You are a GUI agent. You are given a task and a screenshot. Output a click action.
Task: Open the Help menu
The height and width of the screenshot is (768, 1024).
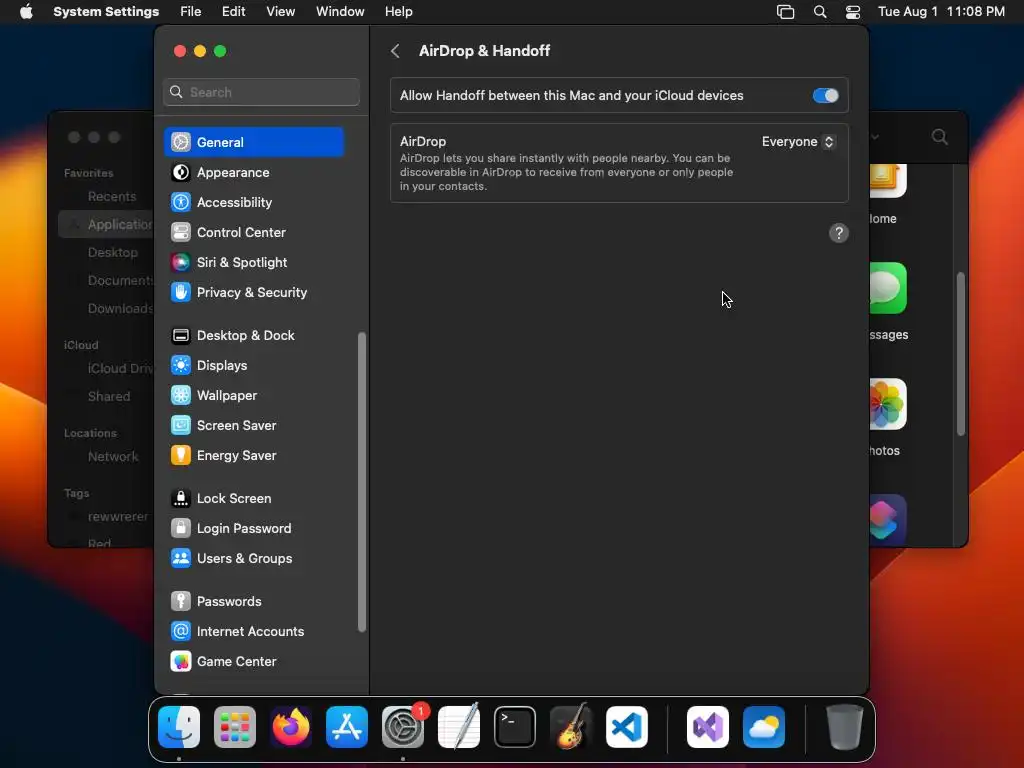(398, 12)
